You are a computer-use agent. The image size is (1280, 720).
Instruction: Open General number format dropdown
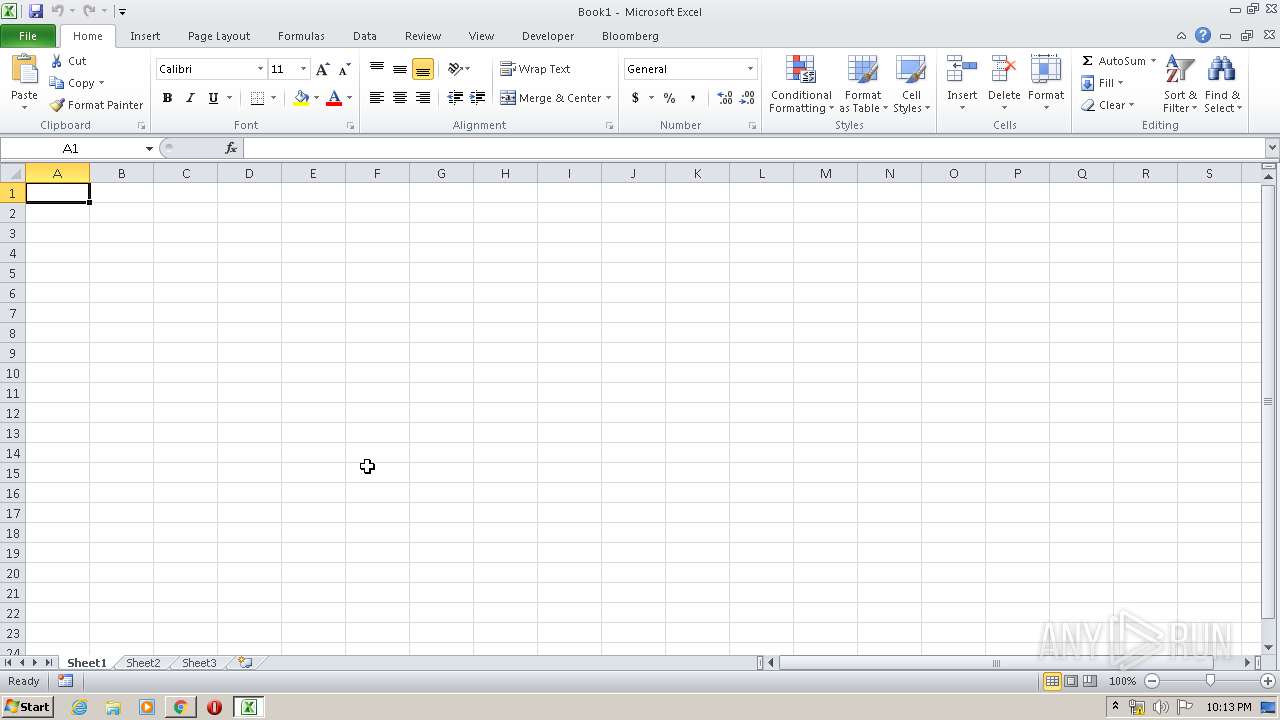coord(750,69)
